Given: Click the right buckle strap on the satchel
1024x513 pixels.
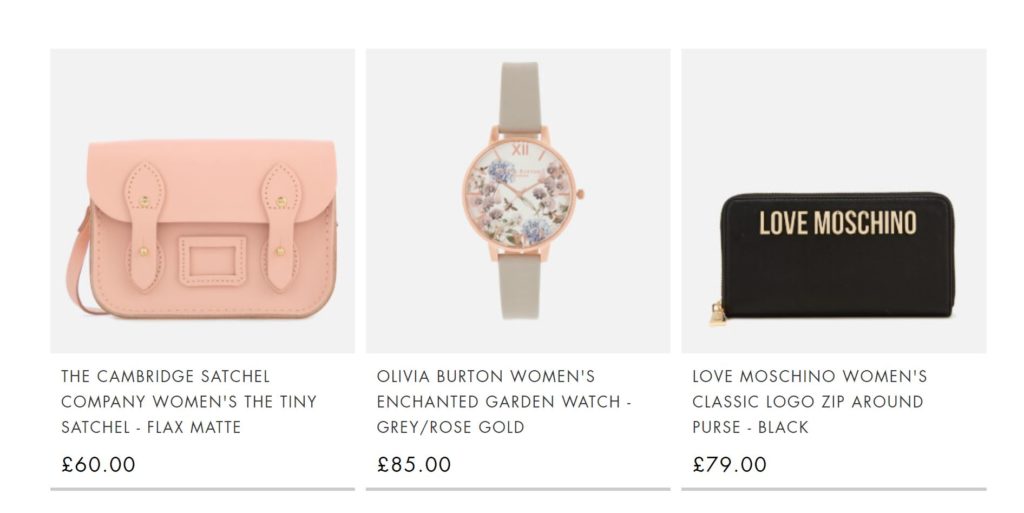Looking at the screenshot, I should tap(281, 226).
